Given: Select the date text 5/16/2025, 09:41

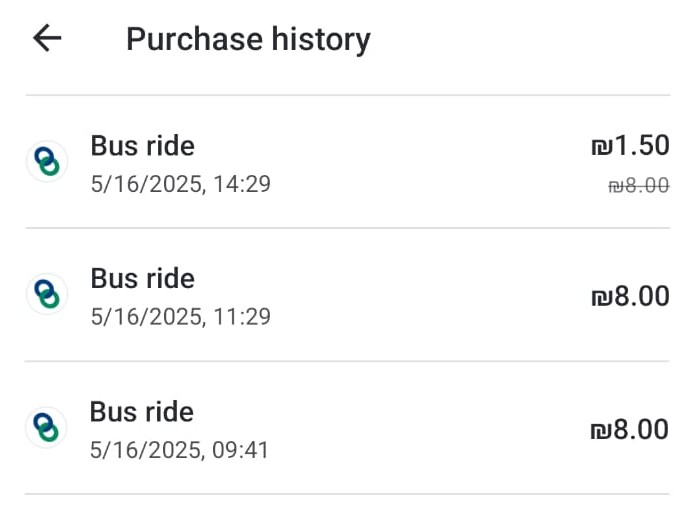Looking at the screenshot, I should (180, 450).
